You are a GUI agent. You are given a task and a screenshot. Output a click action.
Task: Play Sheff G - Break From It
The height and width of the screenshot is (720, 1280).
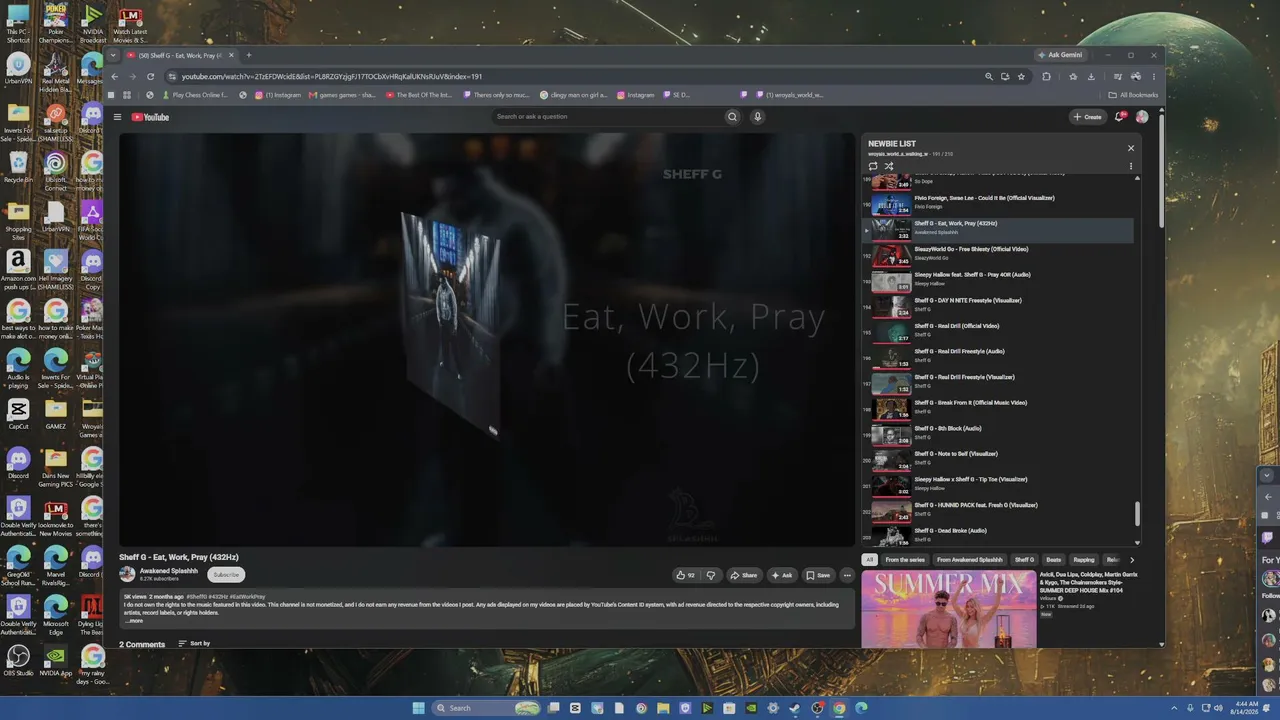click(x=1000, y=409)
